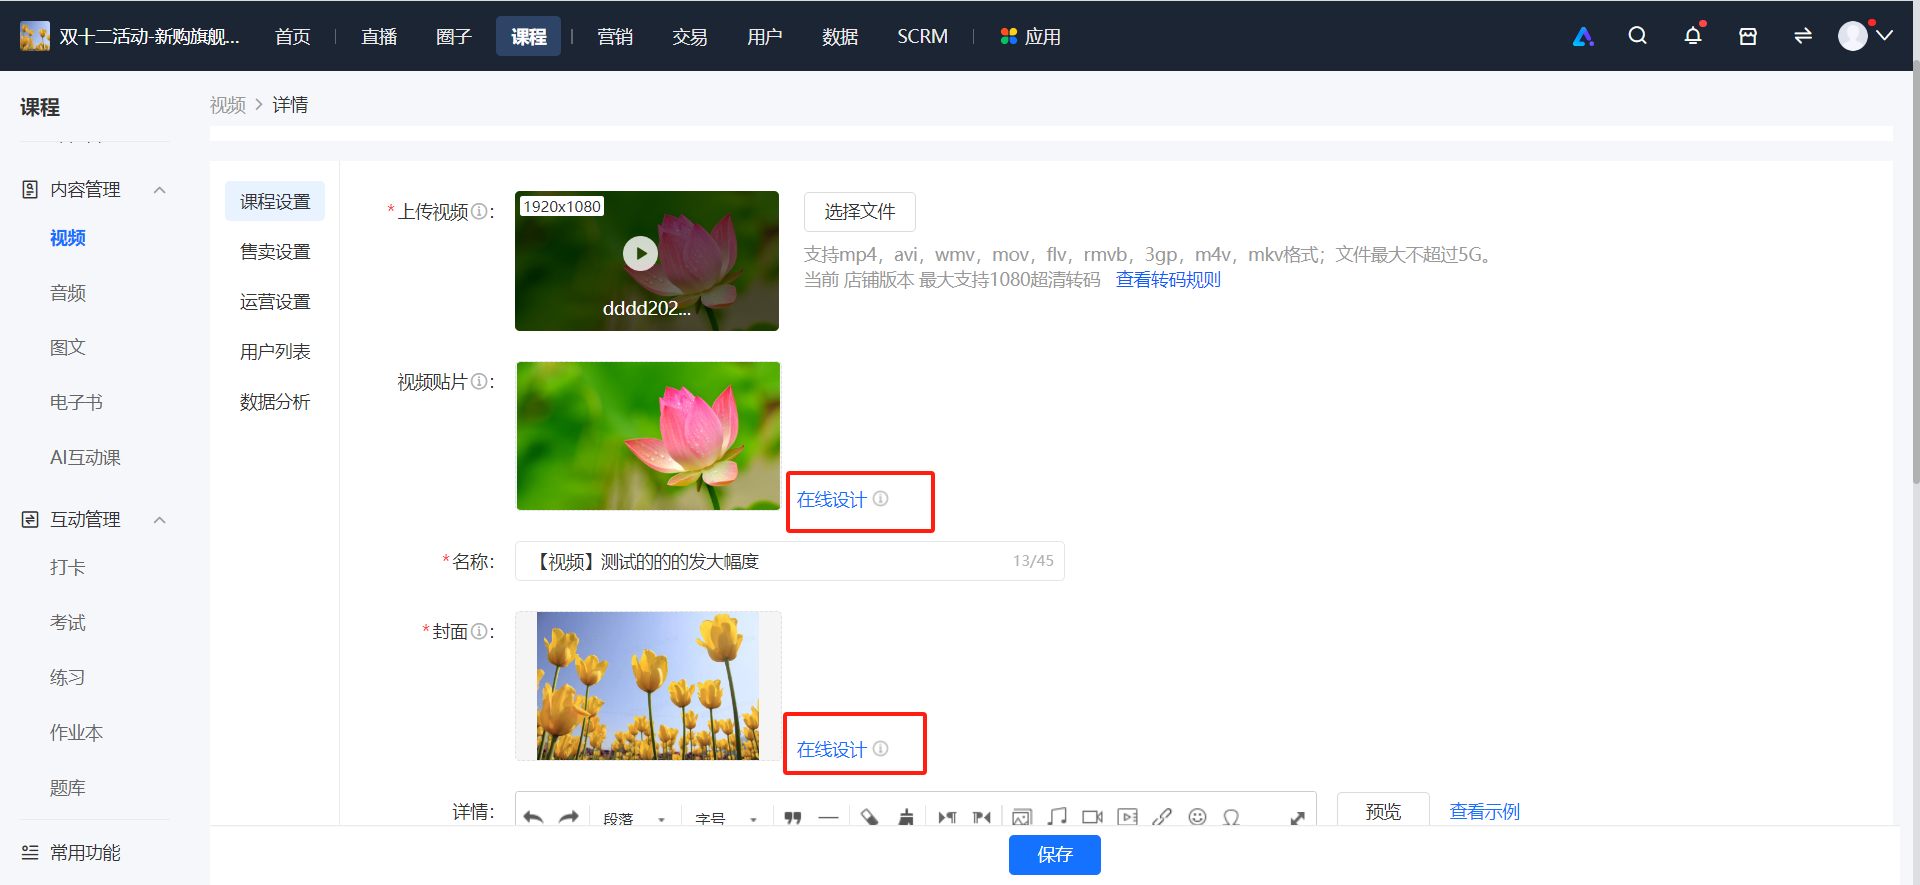Insert emoji using the smiley icon
The height and width of the screenshot is (885, 1920).
click(x=1197, y=817)
